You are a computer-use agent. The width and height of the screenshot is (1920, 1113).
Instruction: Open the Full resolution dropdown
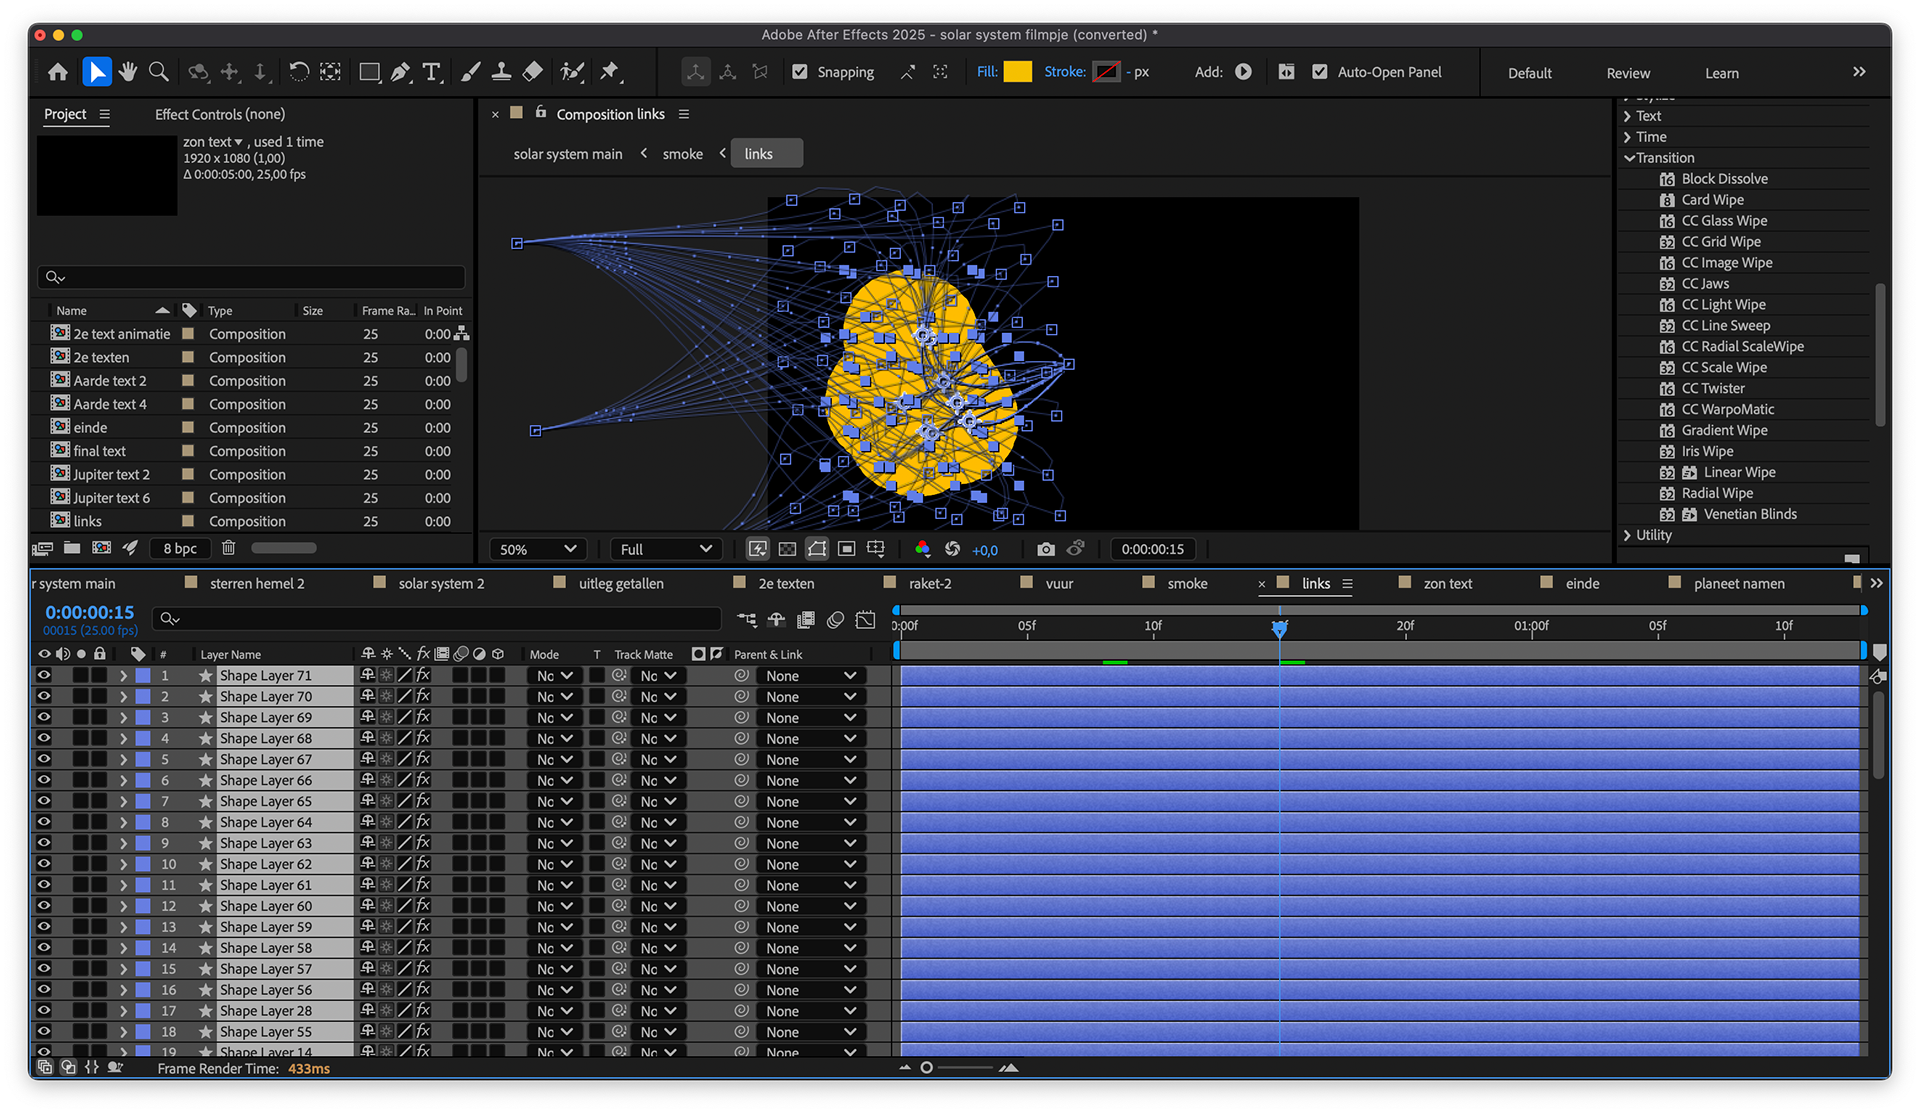point(665,549)
